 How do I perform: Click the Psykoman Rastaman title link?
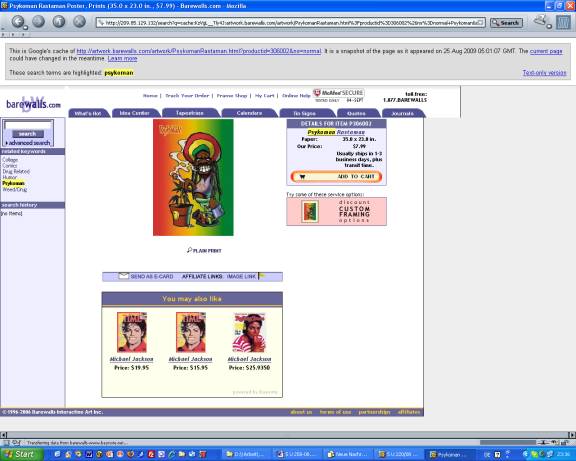336,132
